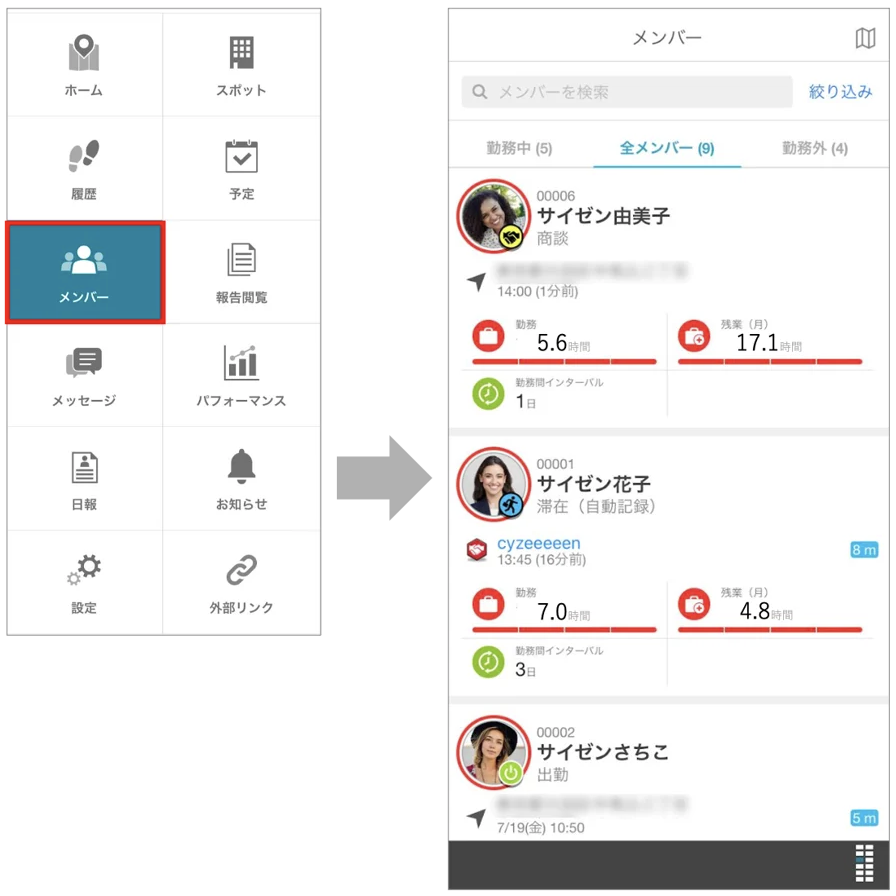
Task: Click the search magnifier icon
Action: [480, 91]
